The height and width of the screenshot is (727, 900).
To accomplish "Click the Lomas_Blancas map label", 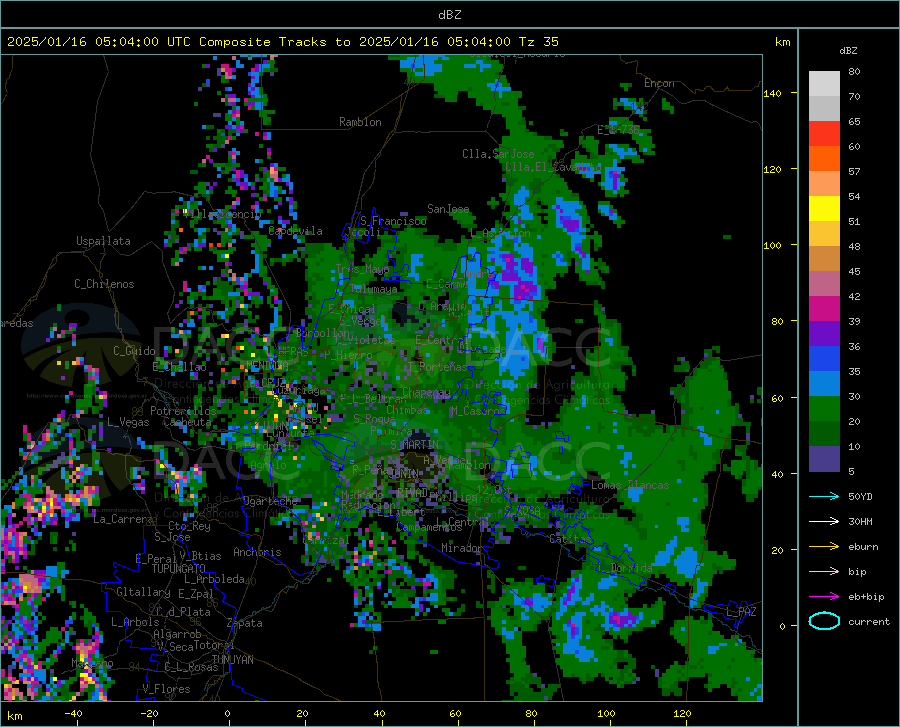I will pos(630,485).
